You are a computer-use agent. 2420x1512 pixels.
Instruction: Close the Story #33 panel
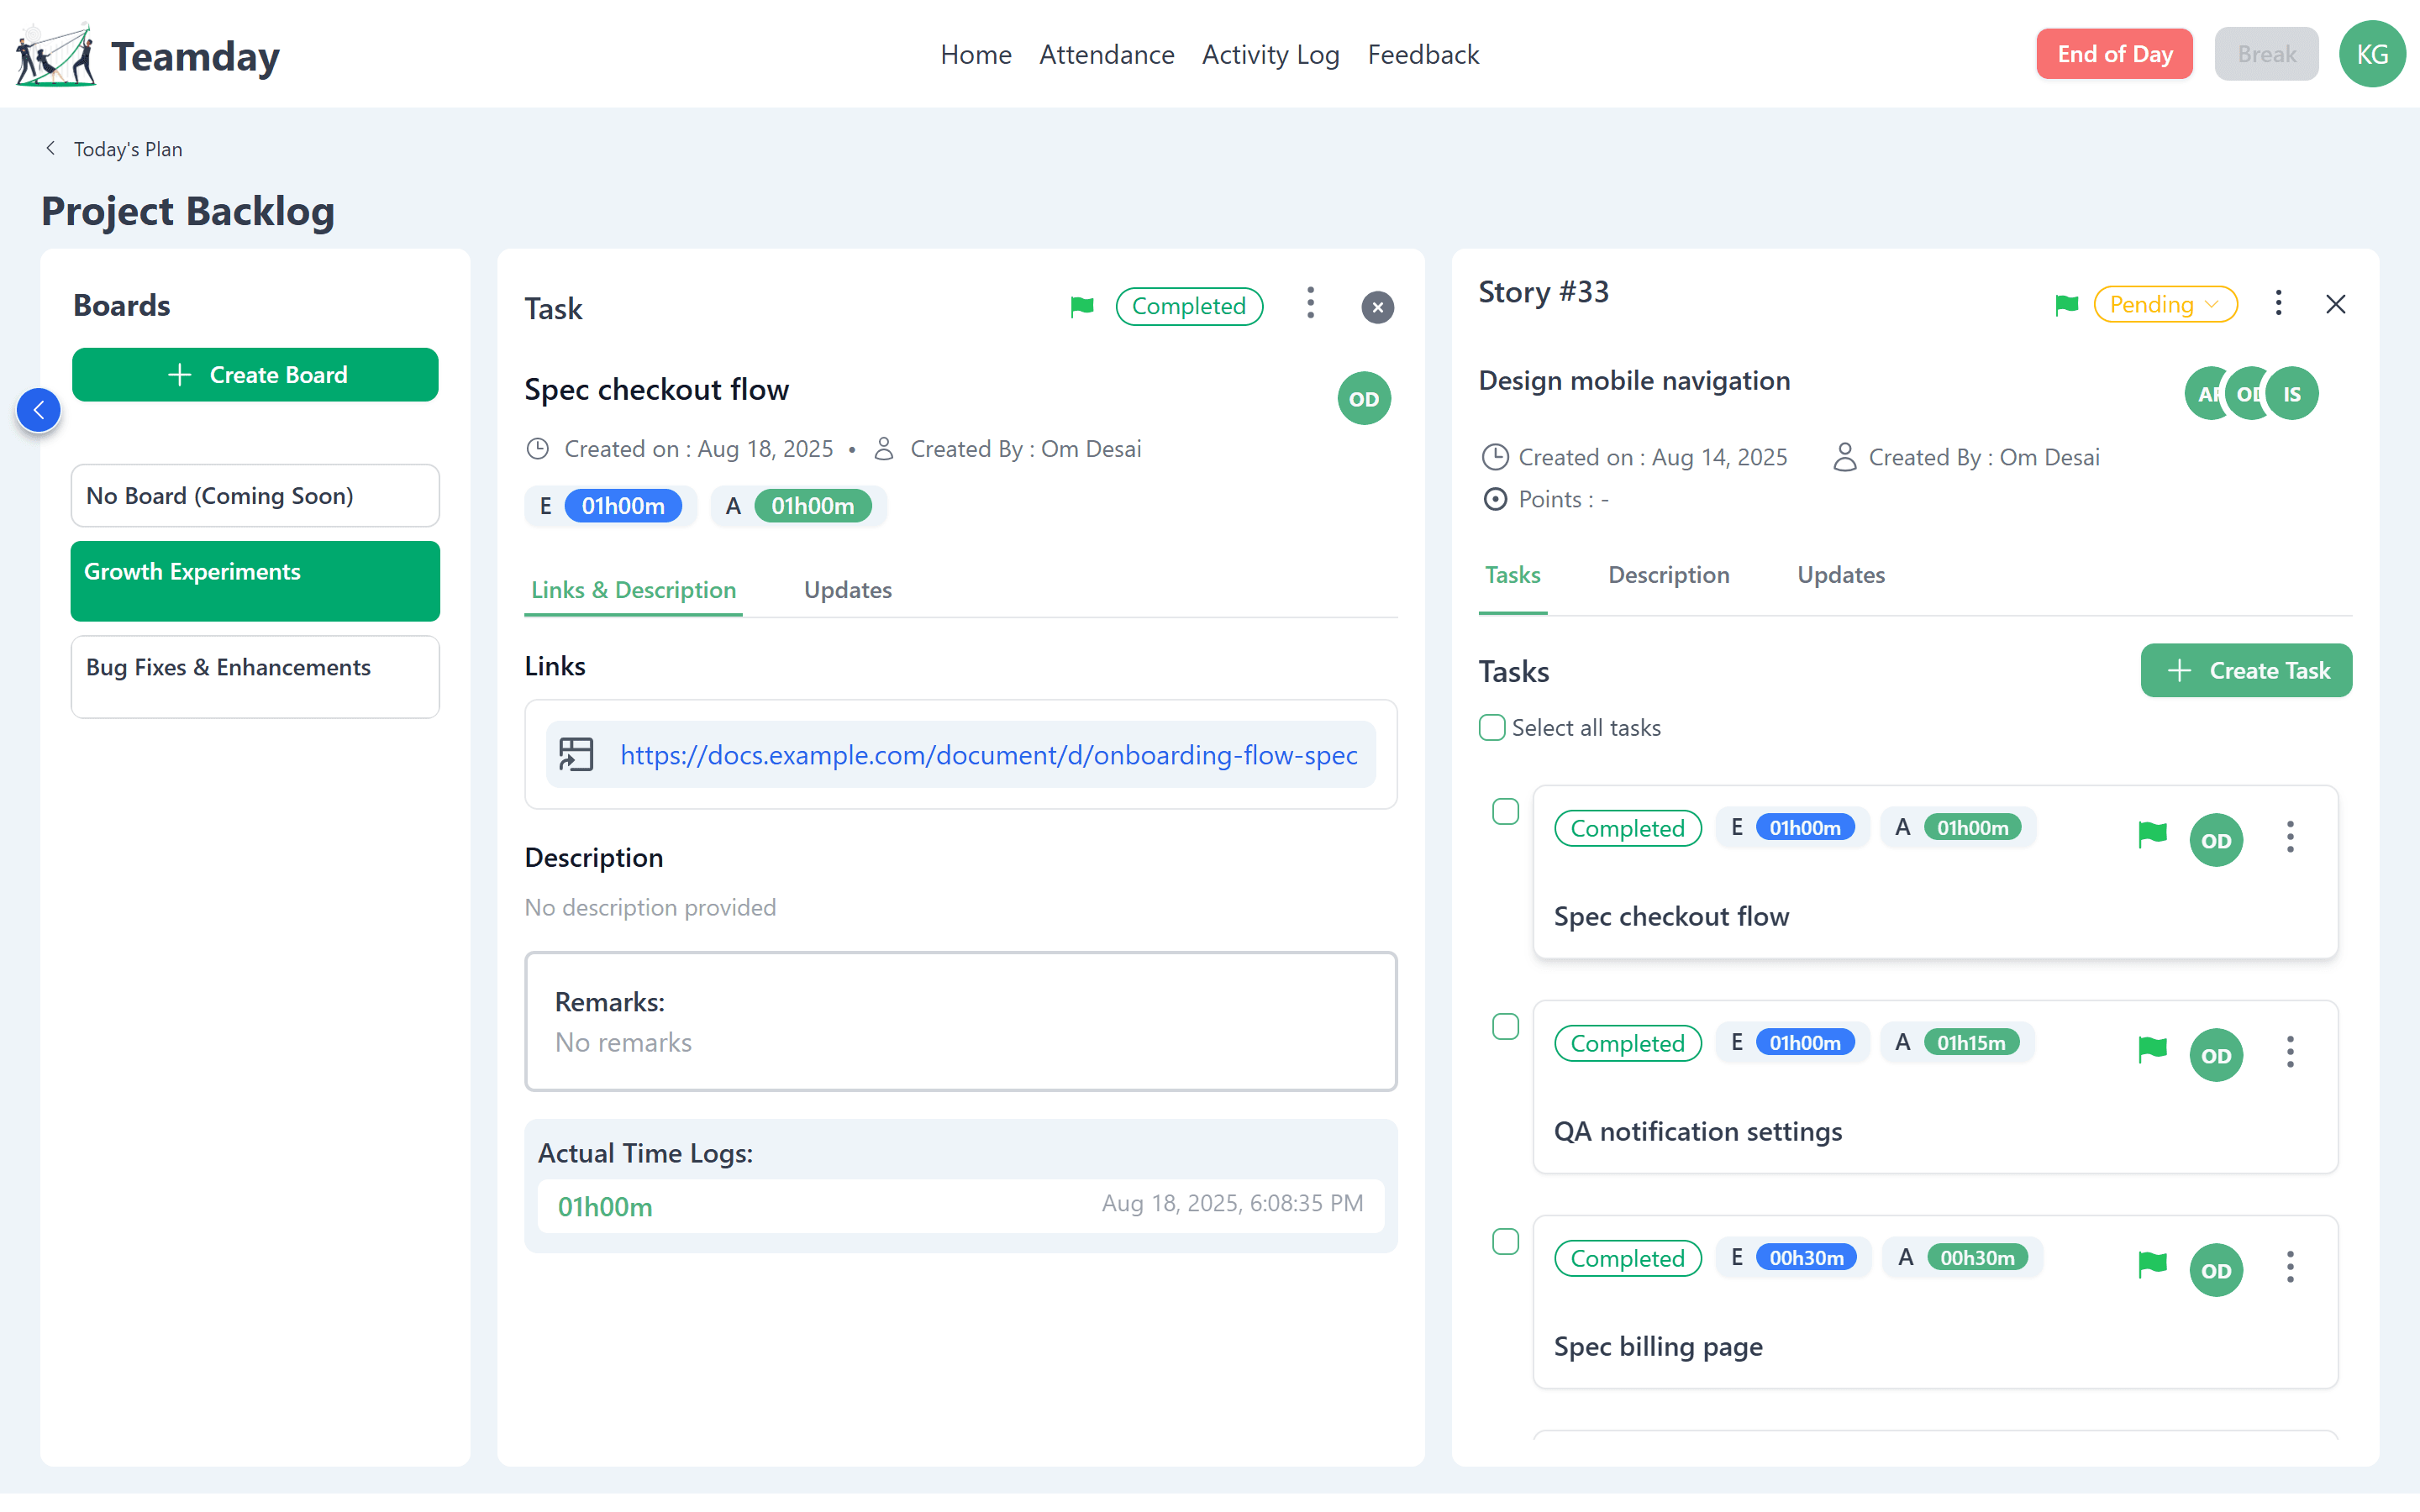click(2335, 304)
